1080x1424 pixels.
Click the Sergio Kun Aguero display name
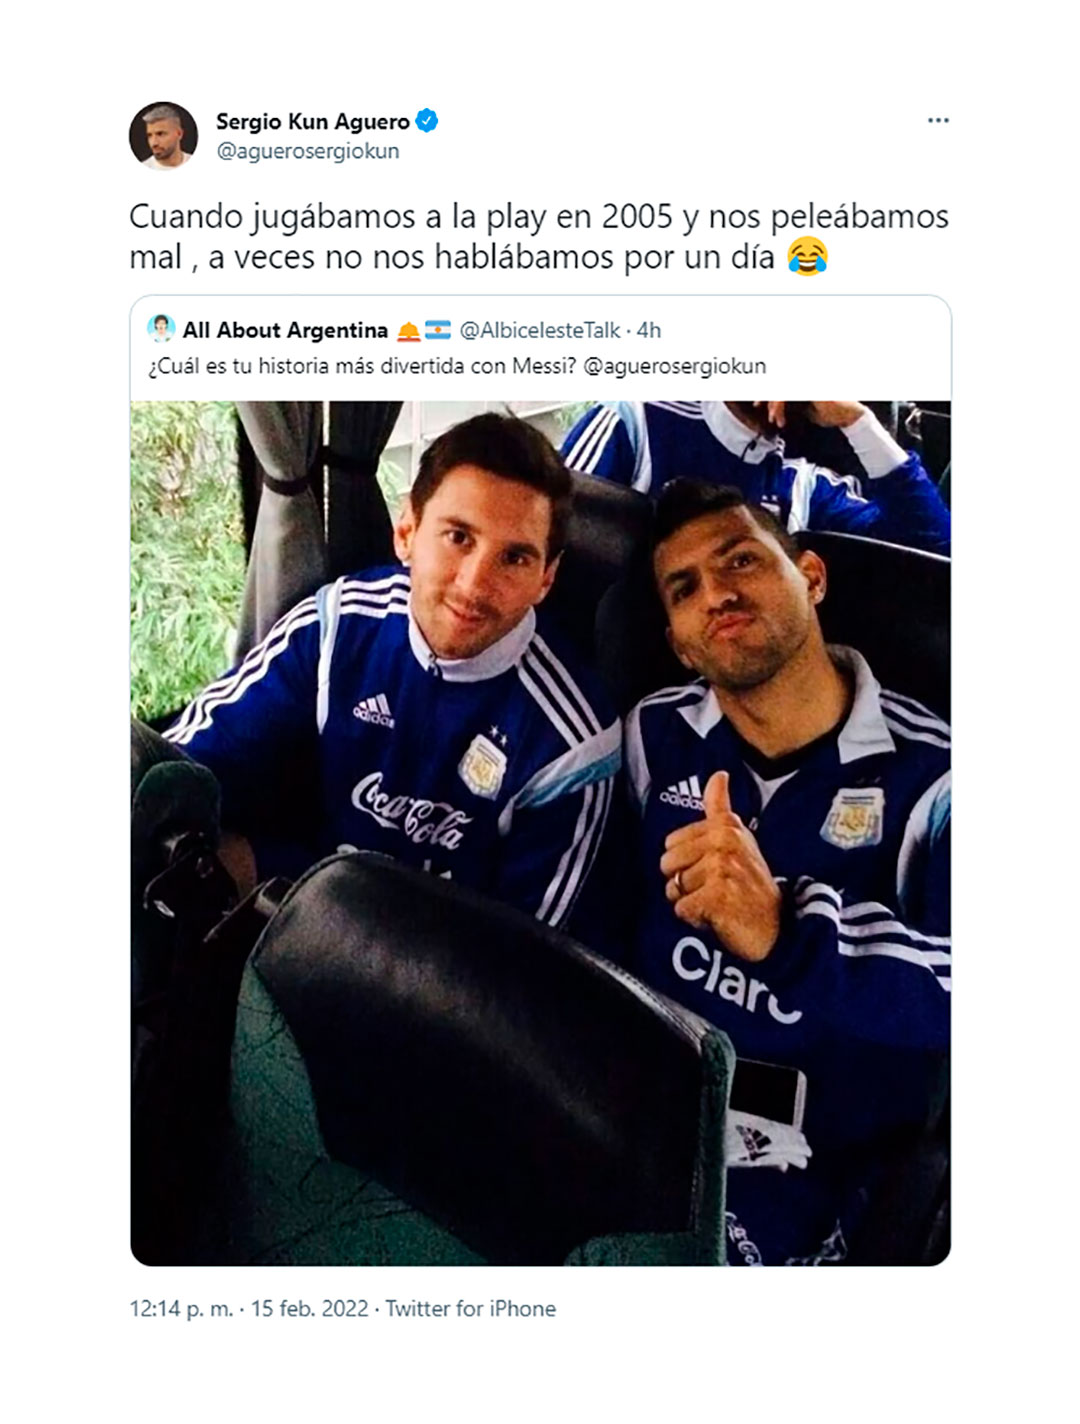coord(313,122)
